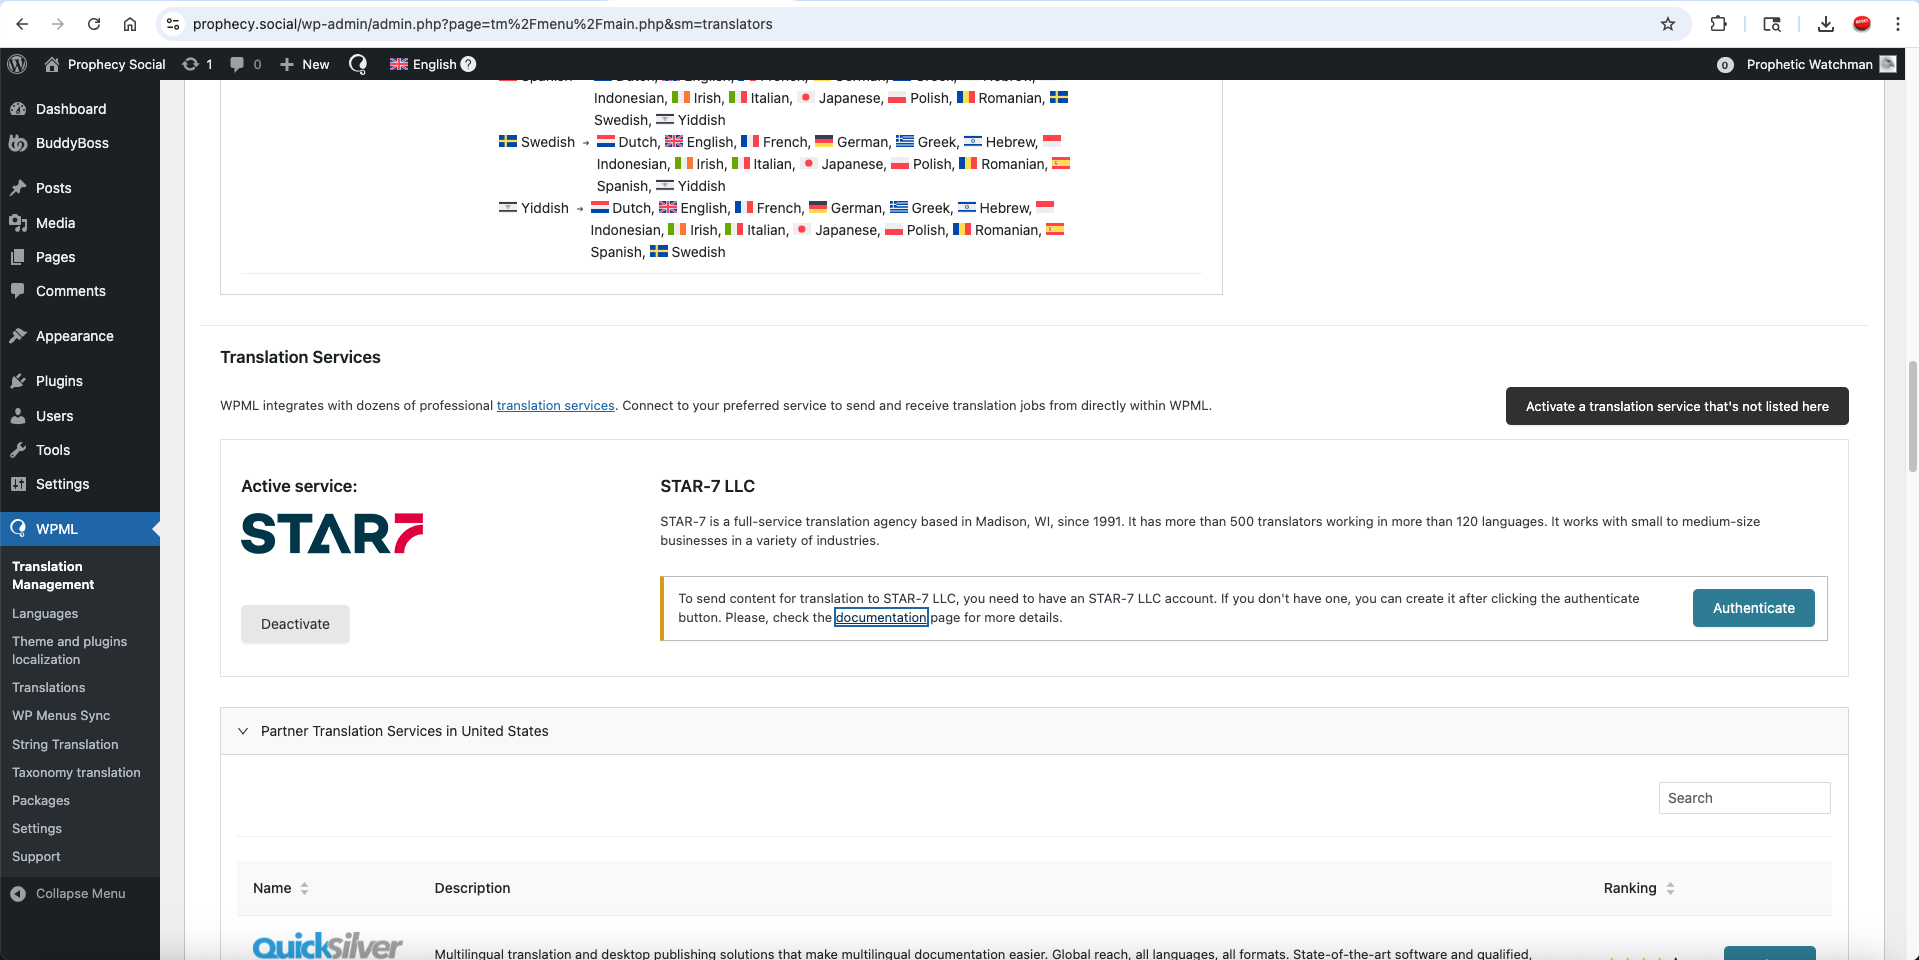
Task: Click the site information icon in address bar
Action: pyautogui.click(x=173, y=24)
